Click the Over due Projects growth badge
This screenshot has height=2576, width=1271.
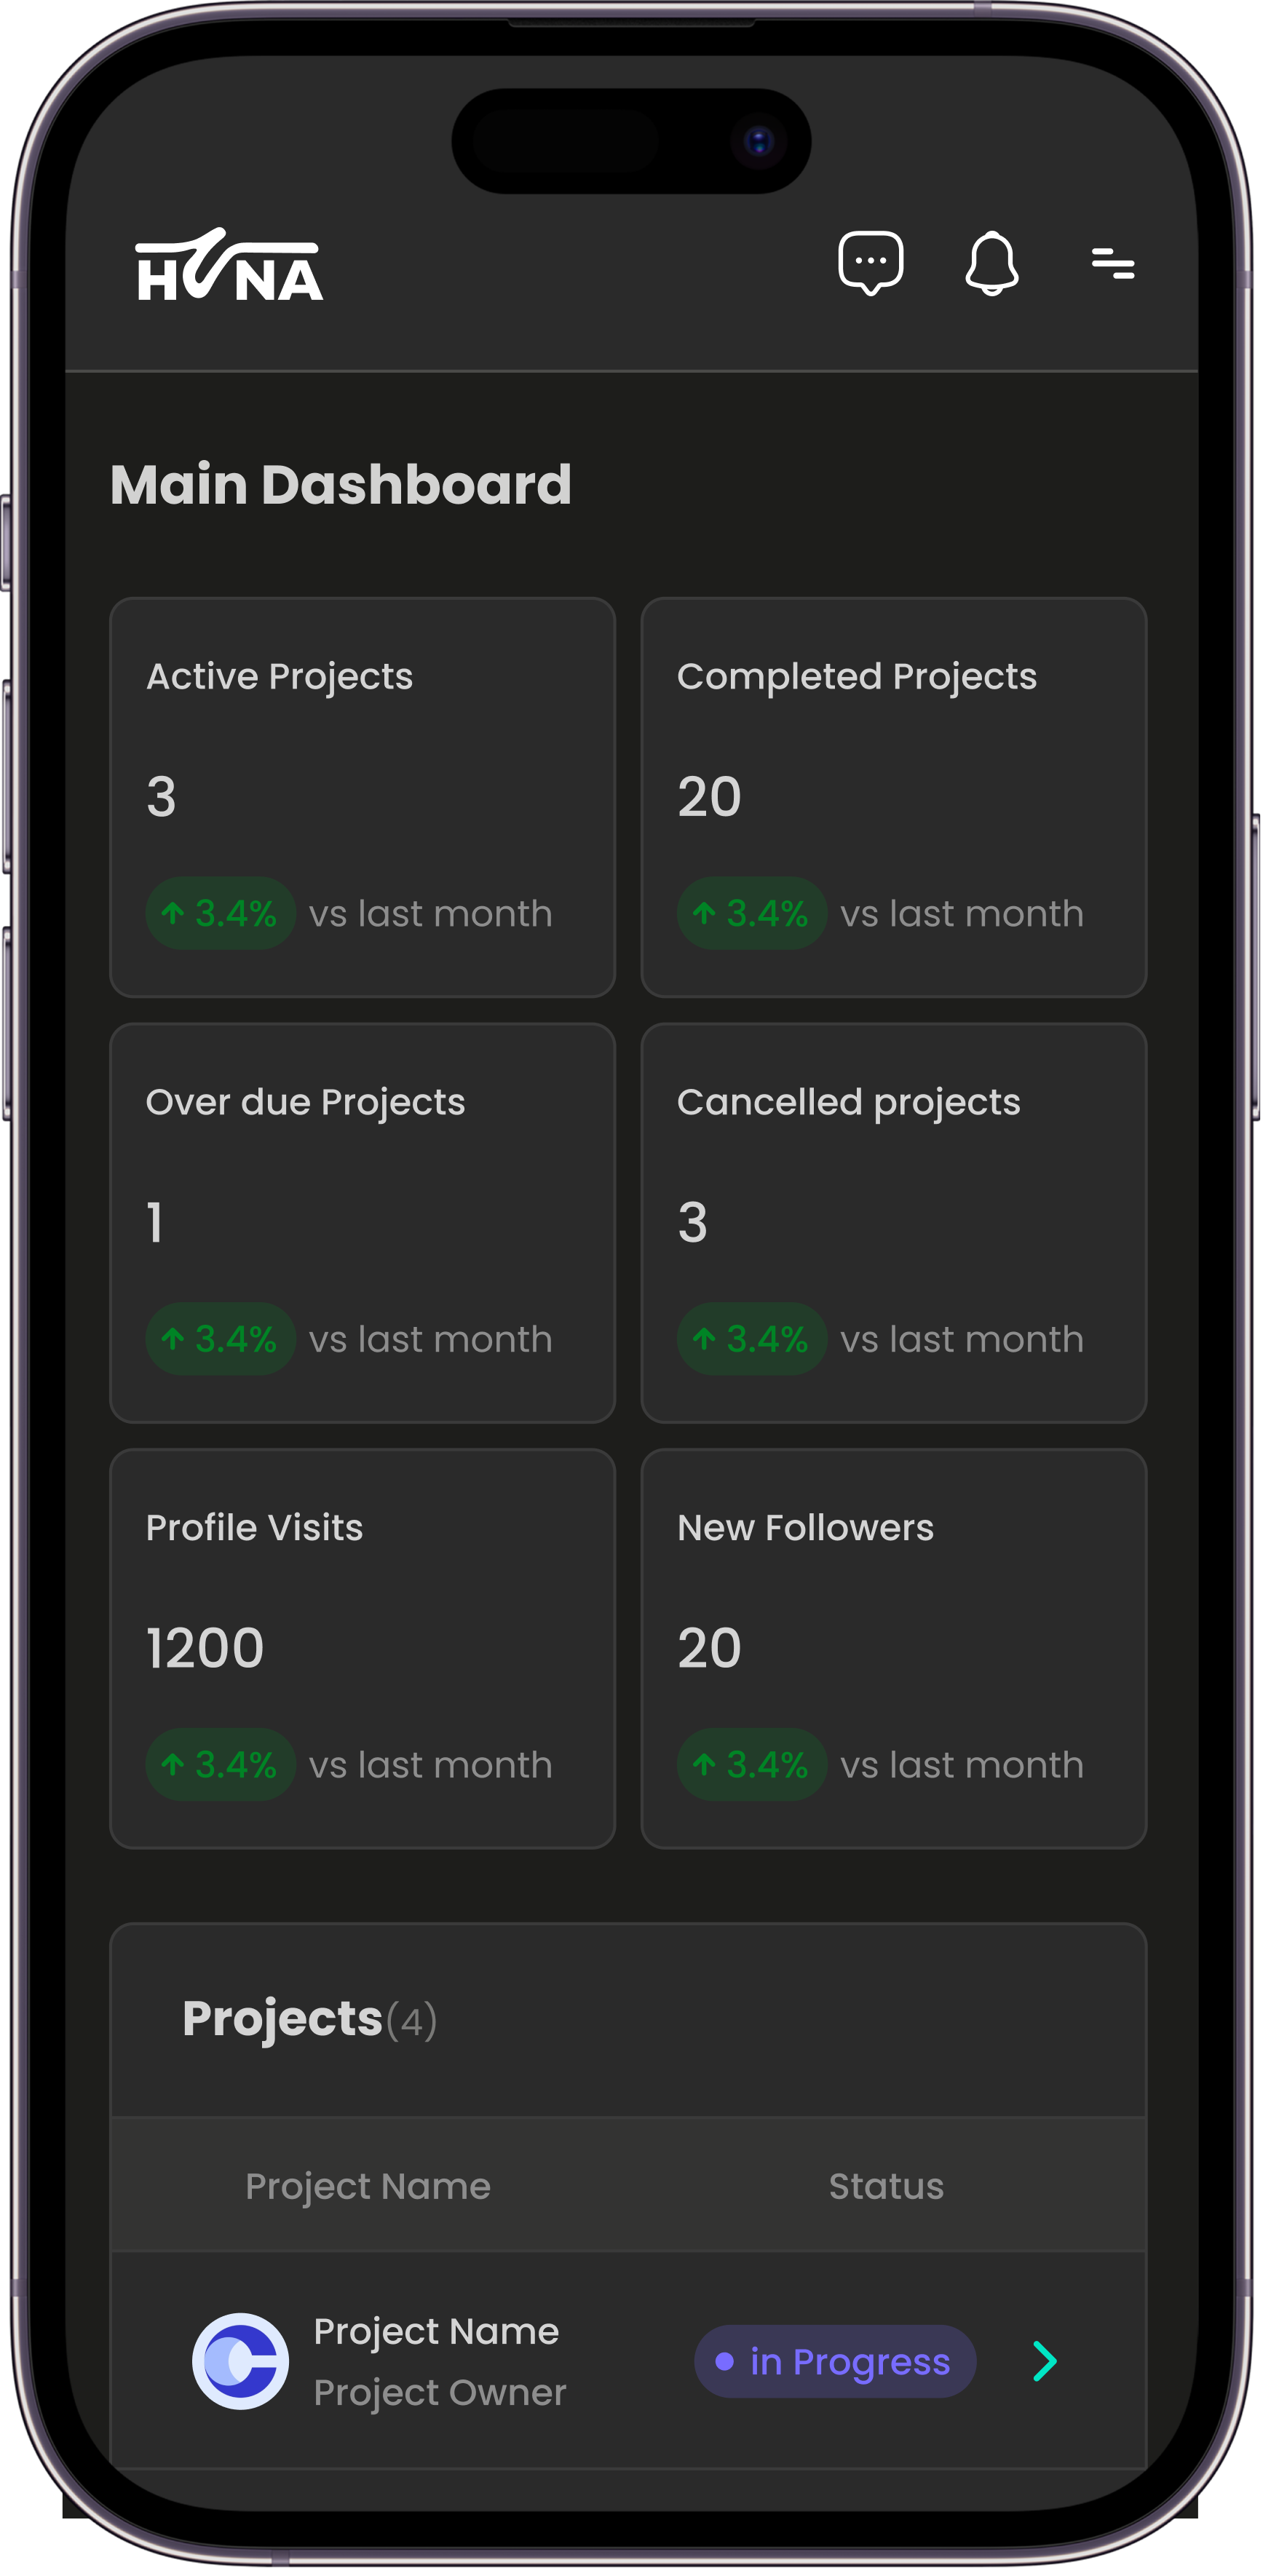tap(221, 1338)
